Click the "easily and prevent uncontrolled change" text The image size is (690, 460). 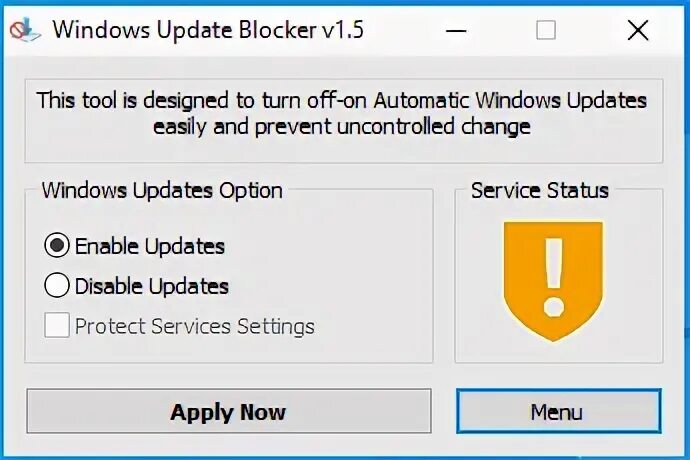(342, 127)
